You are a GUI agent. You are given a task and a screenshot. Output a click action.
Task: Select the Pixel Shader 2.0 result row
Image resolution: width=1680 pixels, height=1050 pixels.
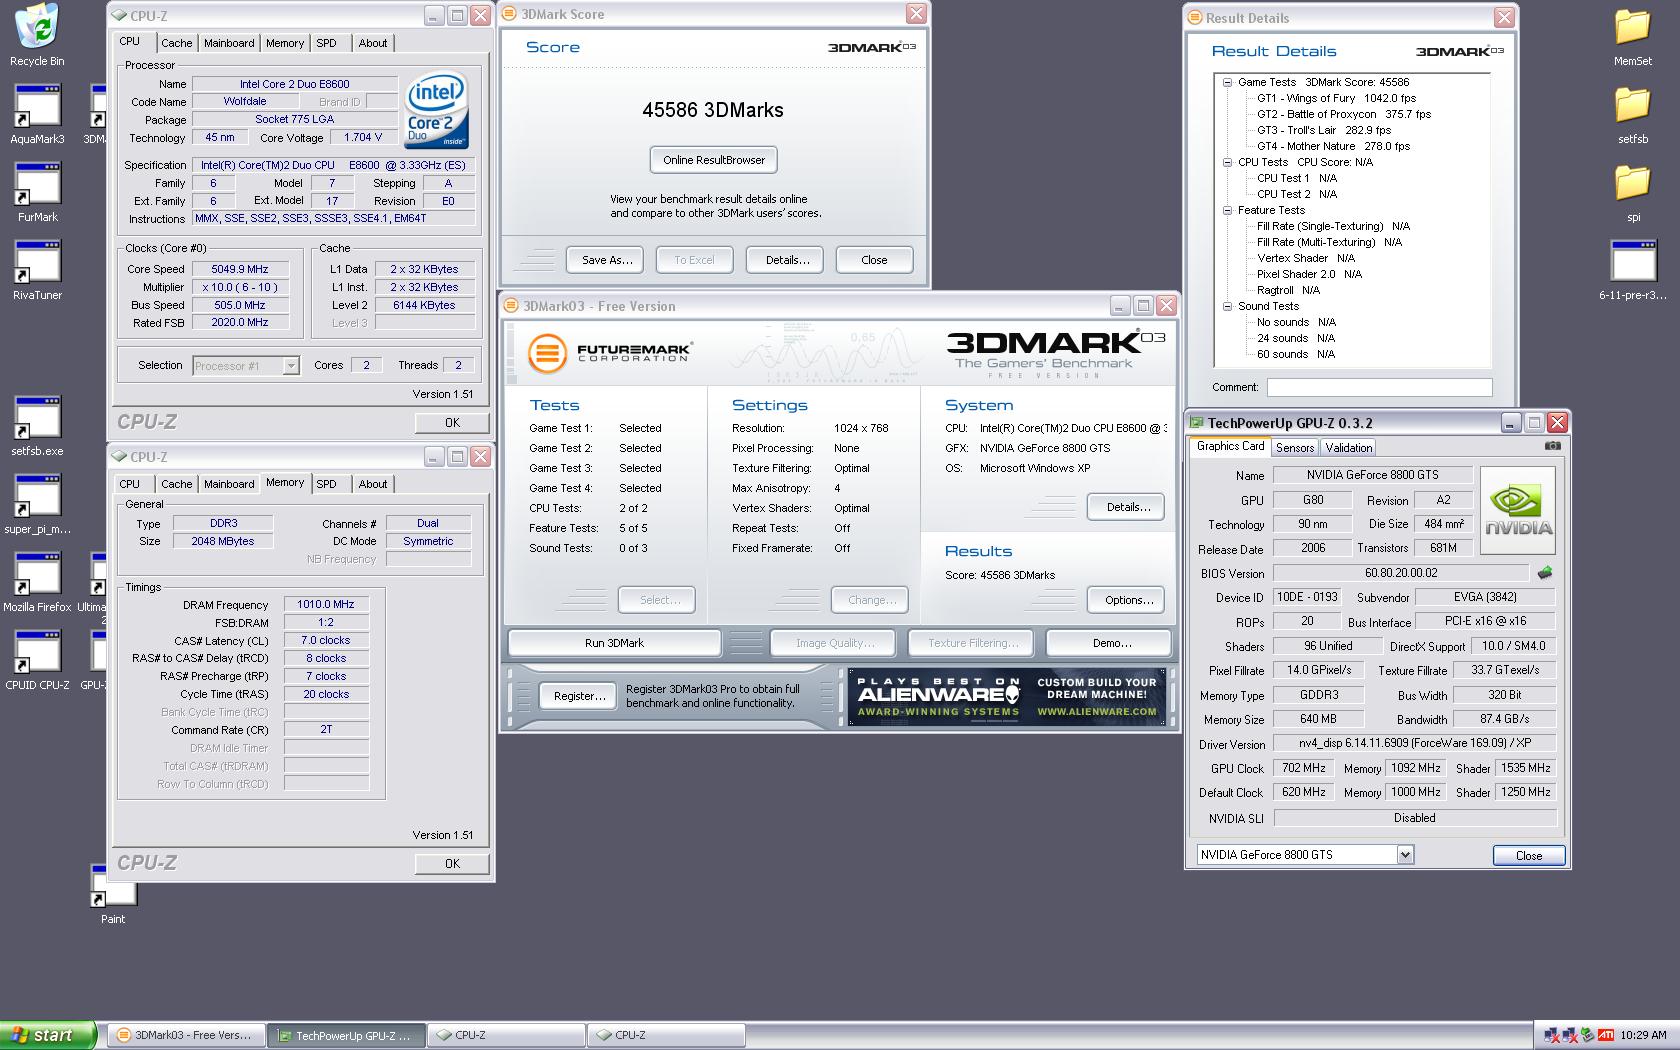coord(1309,274)
